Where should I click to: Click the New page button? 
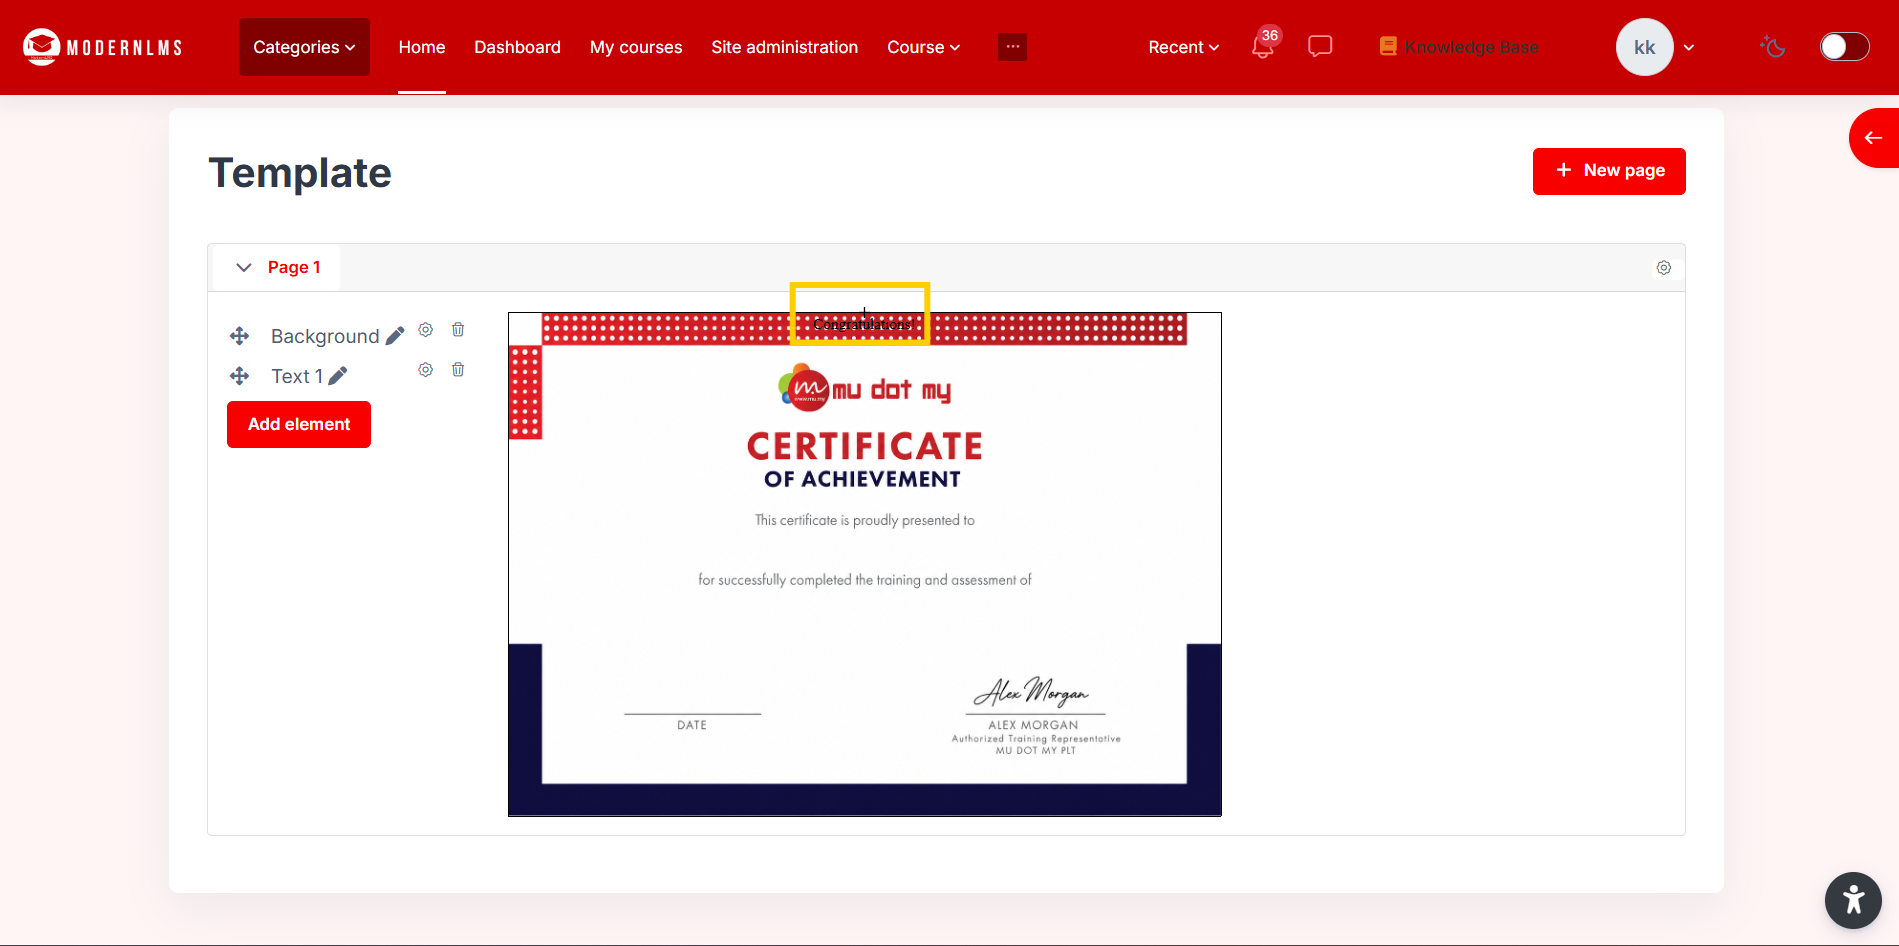pyautogui.click(x=1609, y=171)
